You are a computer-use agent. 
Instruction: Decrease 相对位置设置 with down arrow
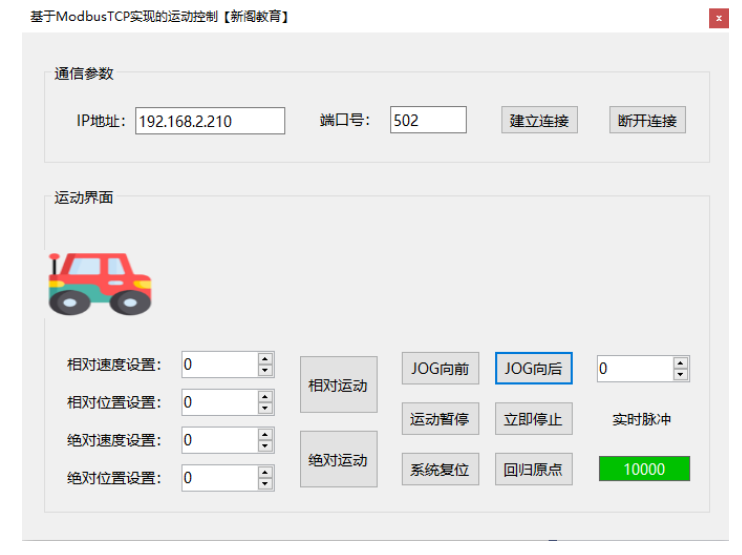tap(265, 408)
